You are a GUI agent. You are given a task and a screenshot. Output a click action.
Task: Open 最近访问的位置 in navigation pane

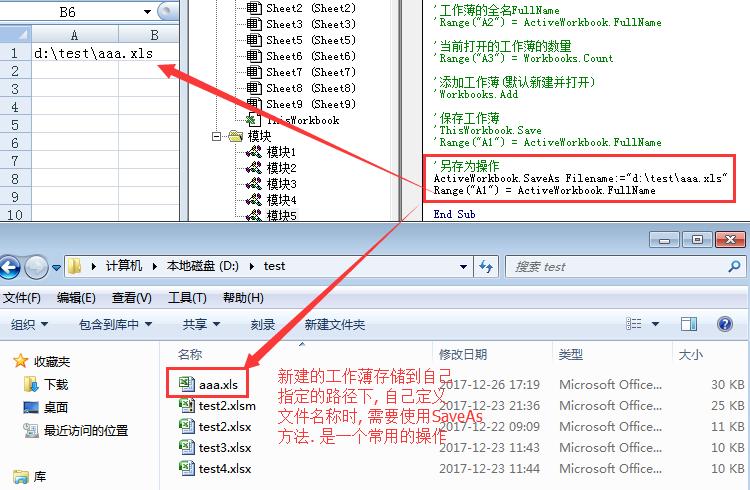click(x=86, y=430)
